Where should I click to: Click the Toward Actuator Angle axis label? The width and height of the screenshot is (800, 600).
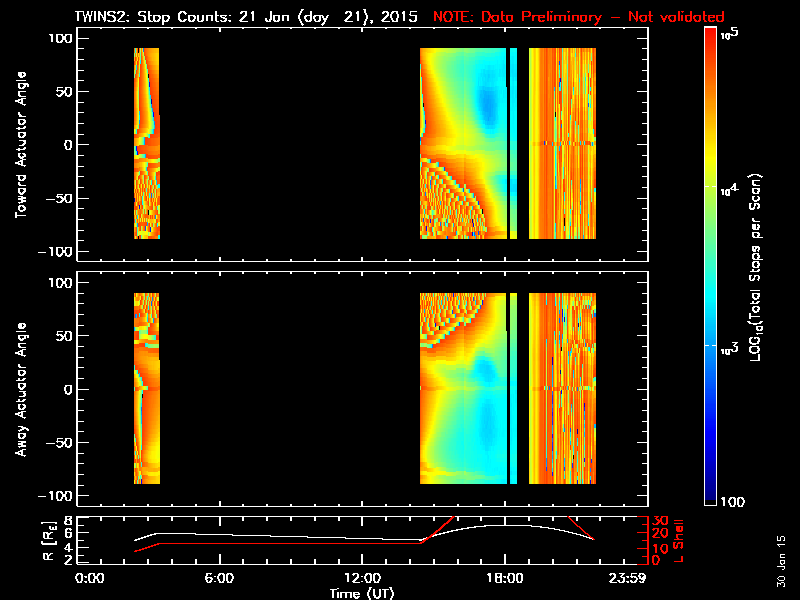(20, 145)
